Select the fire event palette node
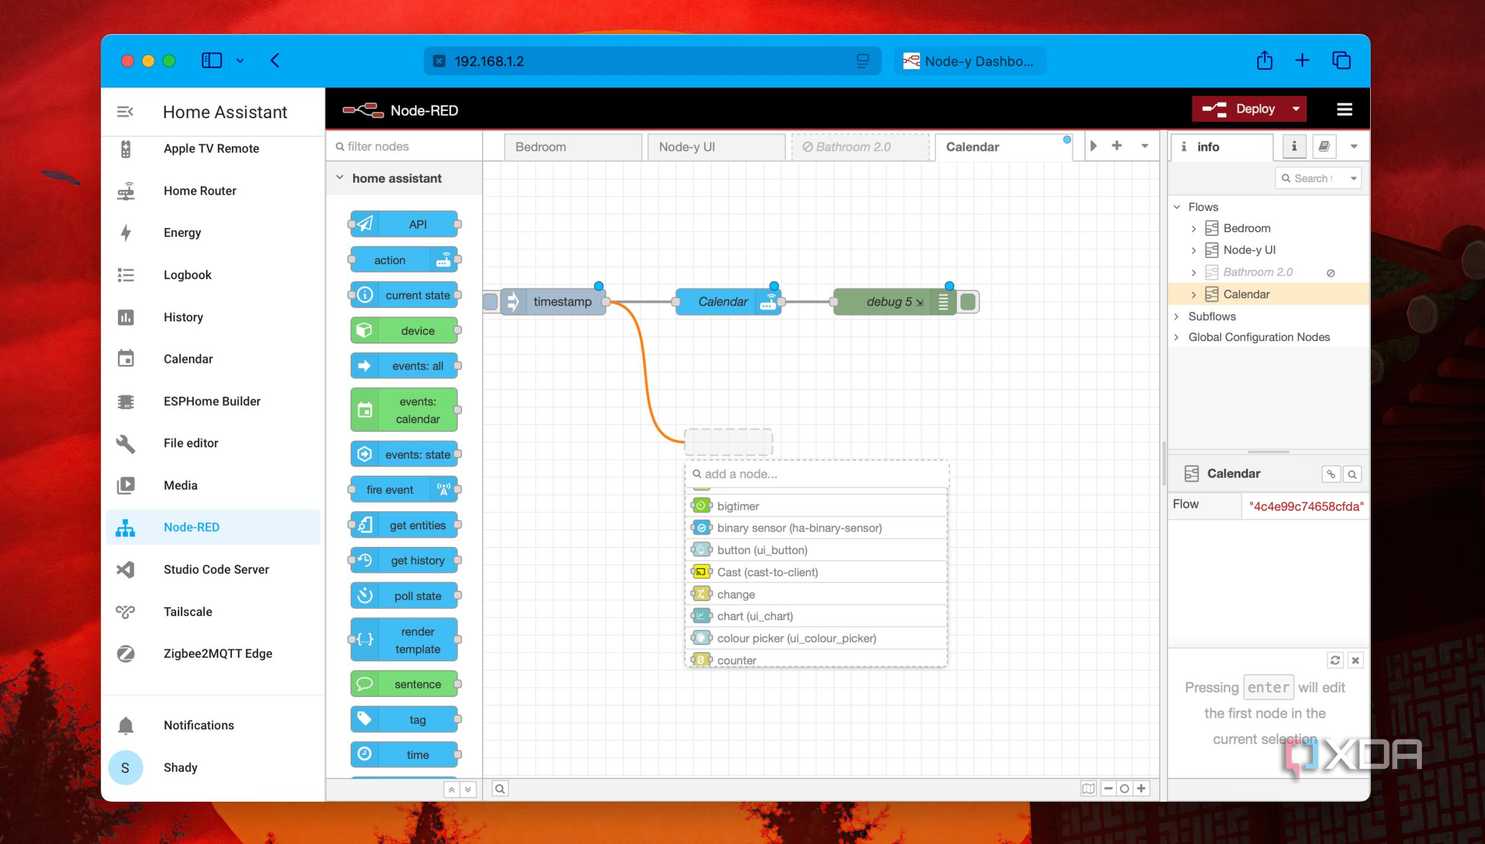This screenshot has width=1485, height=844. point(404,490)
